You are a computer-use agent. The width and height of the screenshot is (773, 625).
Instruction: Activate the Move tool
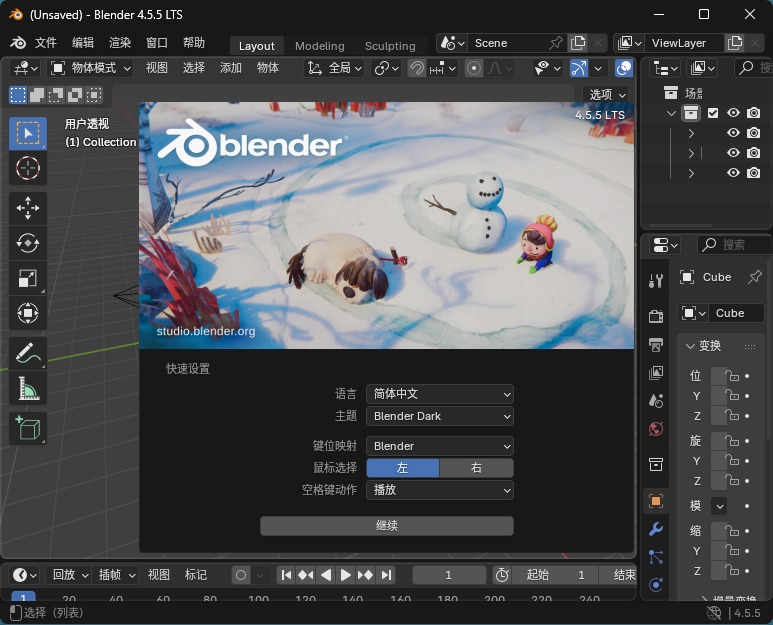(28, 208)
